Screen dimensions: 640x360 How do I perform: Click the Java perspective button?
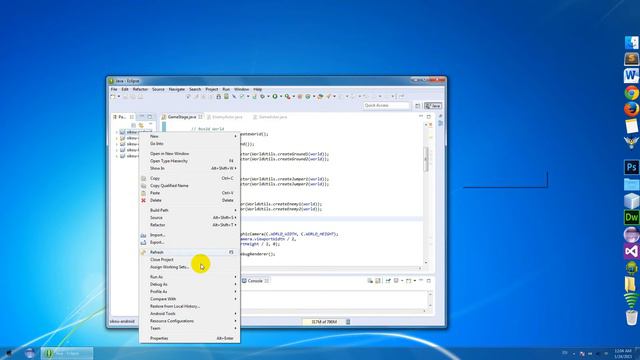click(433, 106)
